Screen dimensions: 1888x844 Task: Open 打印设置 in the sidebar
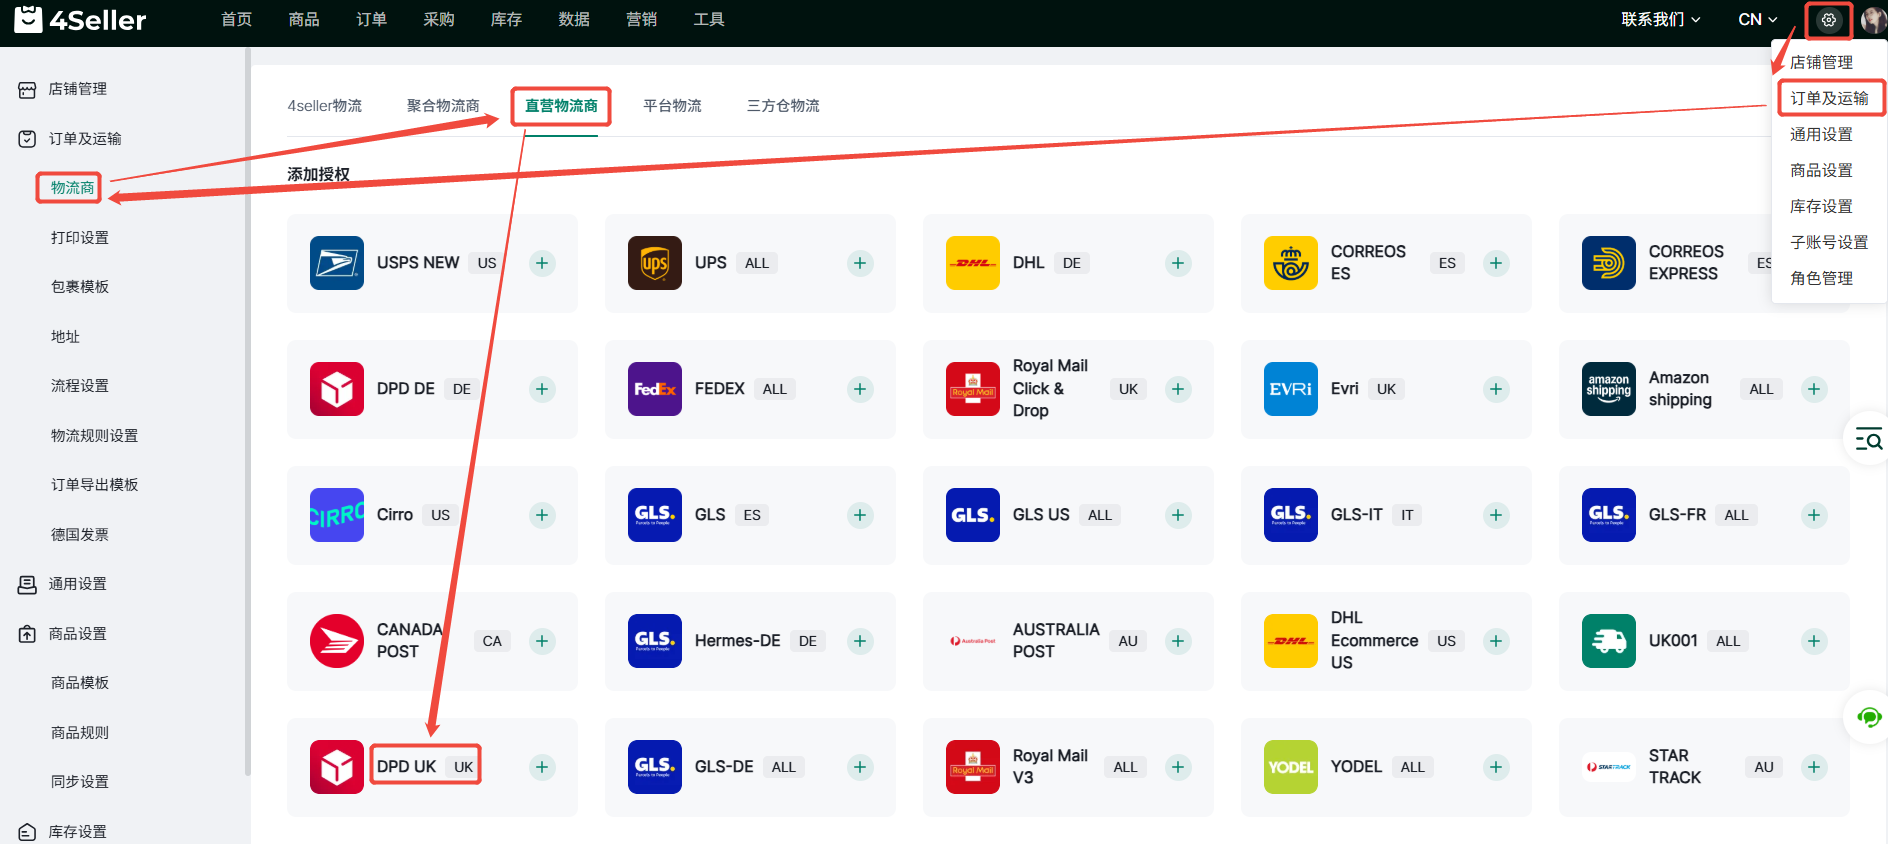tap(80, 238)
